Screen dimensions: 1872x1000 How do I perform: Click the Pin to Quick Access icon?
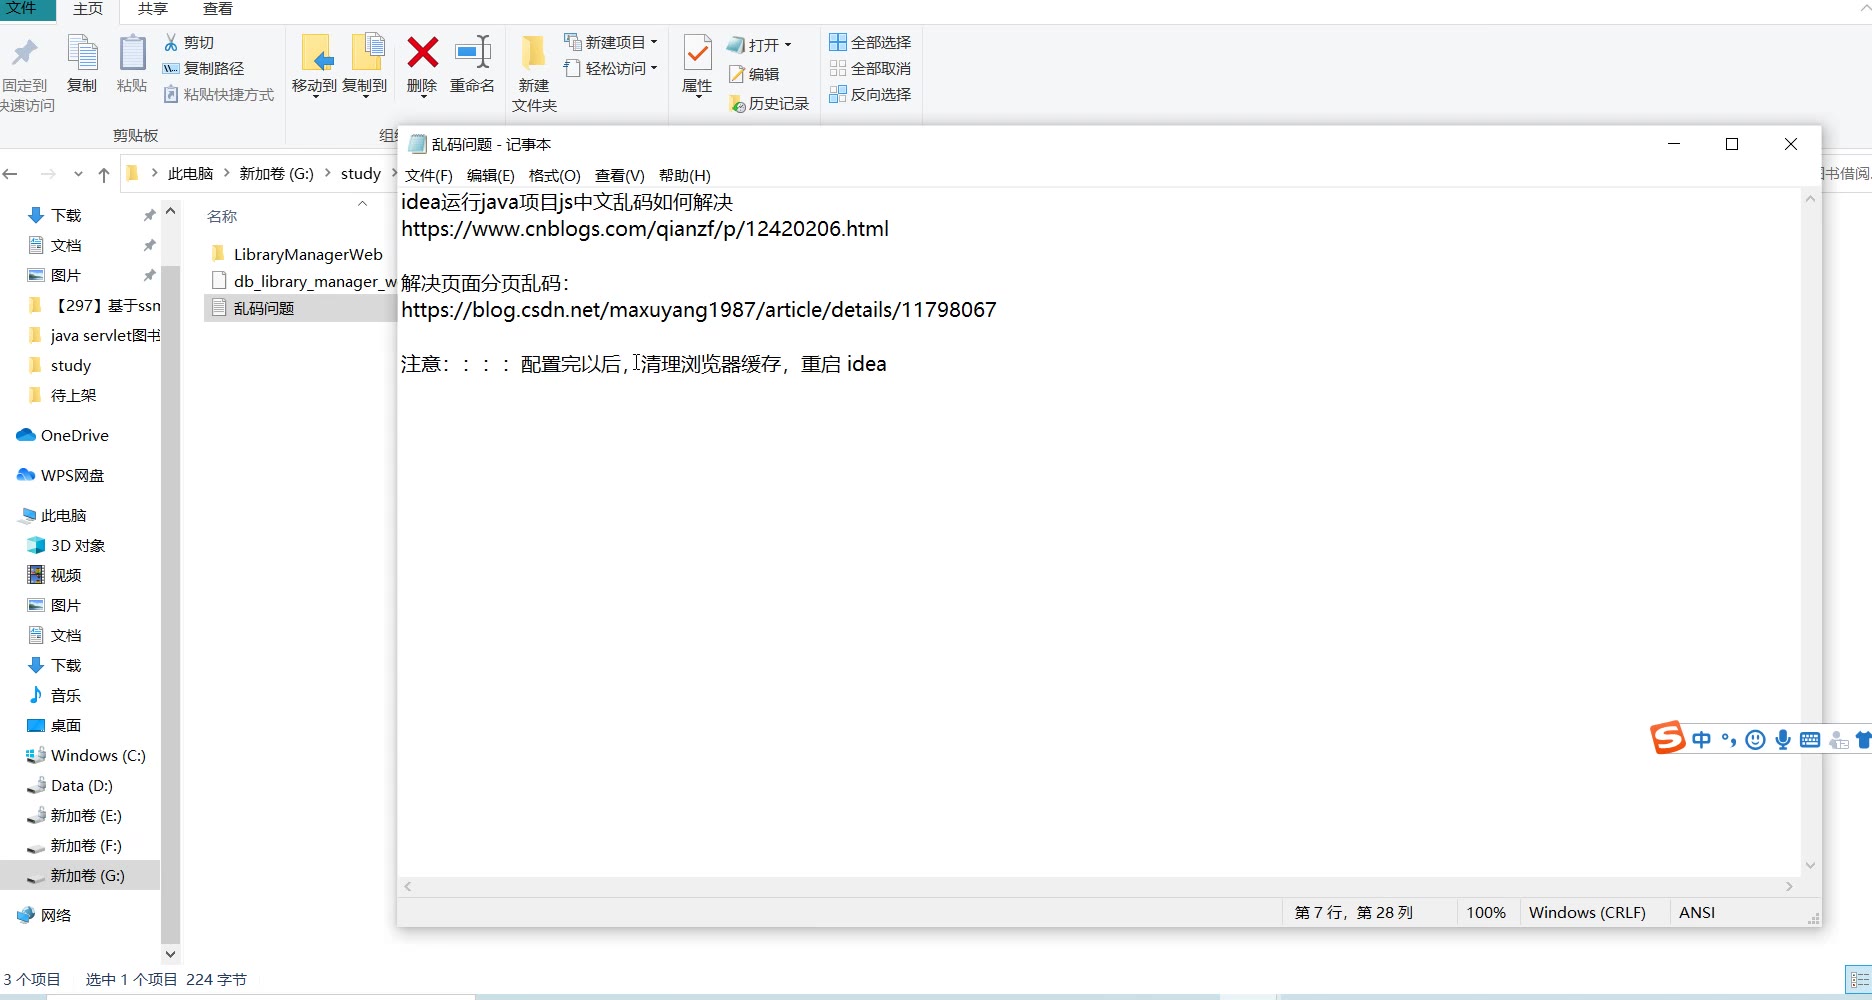[x=25, y=53]
